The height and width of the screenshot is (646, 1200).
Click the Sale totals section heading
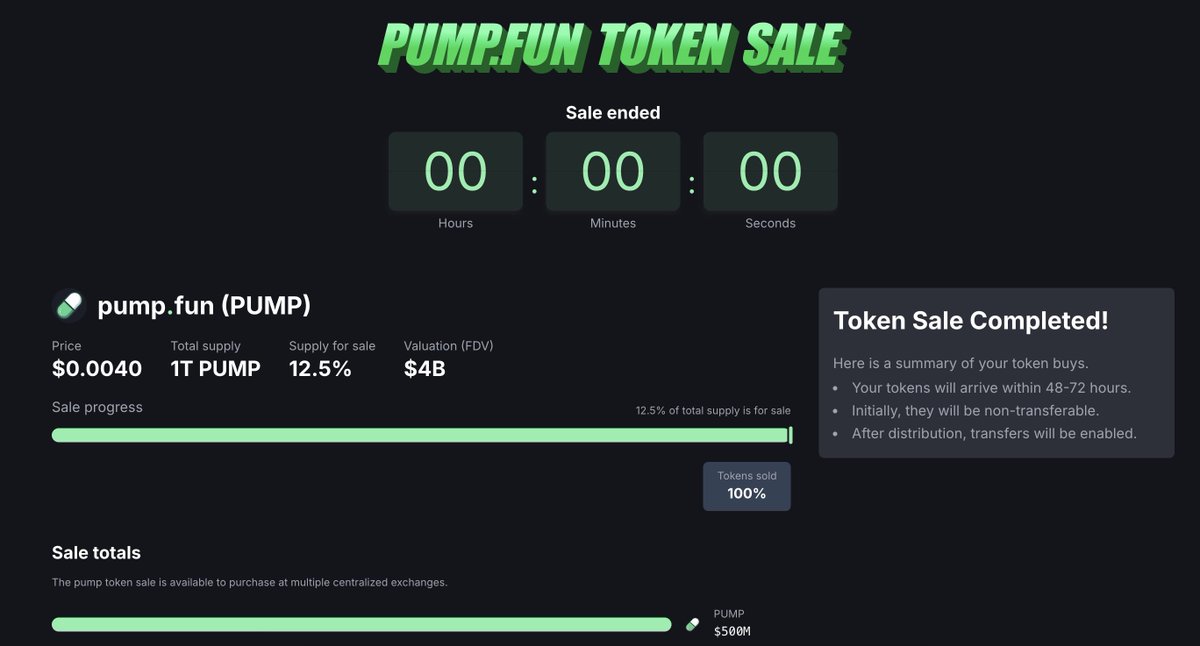[x=96, y=553]
